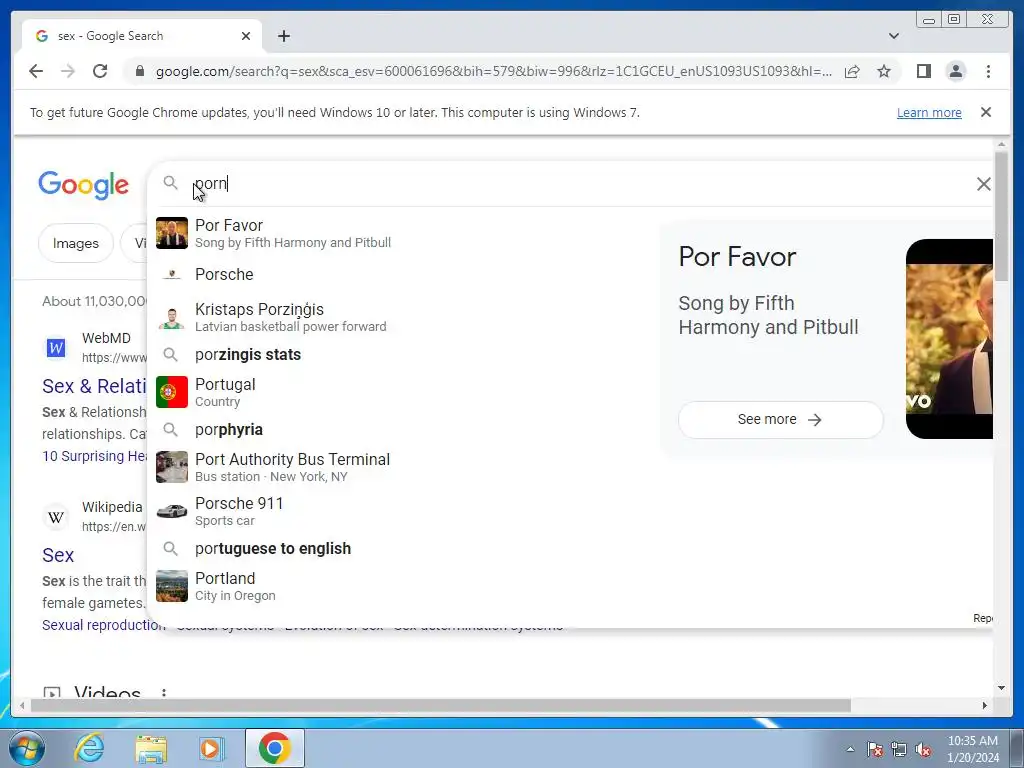Dismiss the Chrome update notification bar
This screenshot has width=1024, height=768.
click(985, 112)
